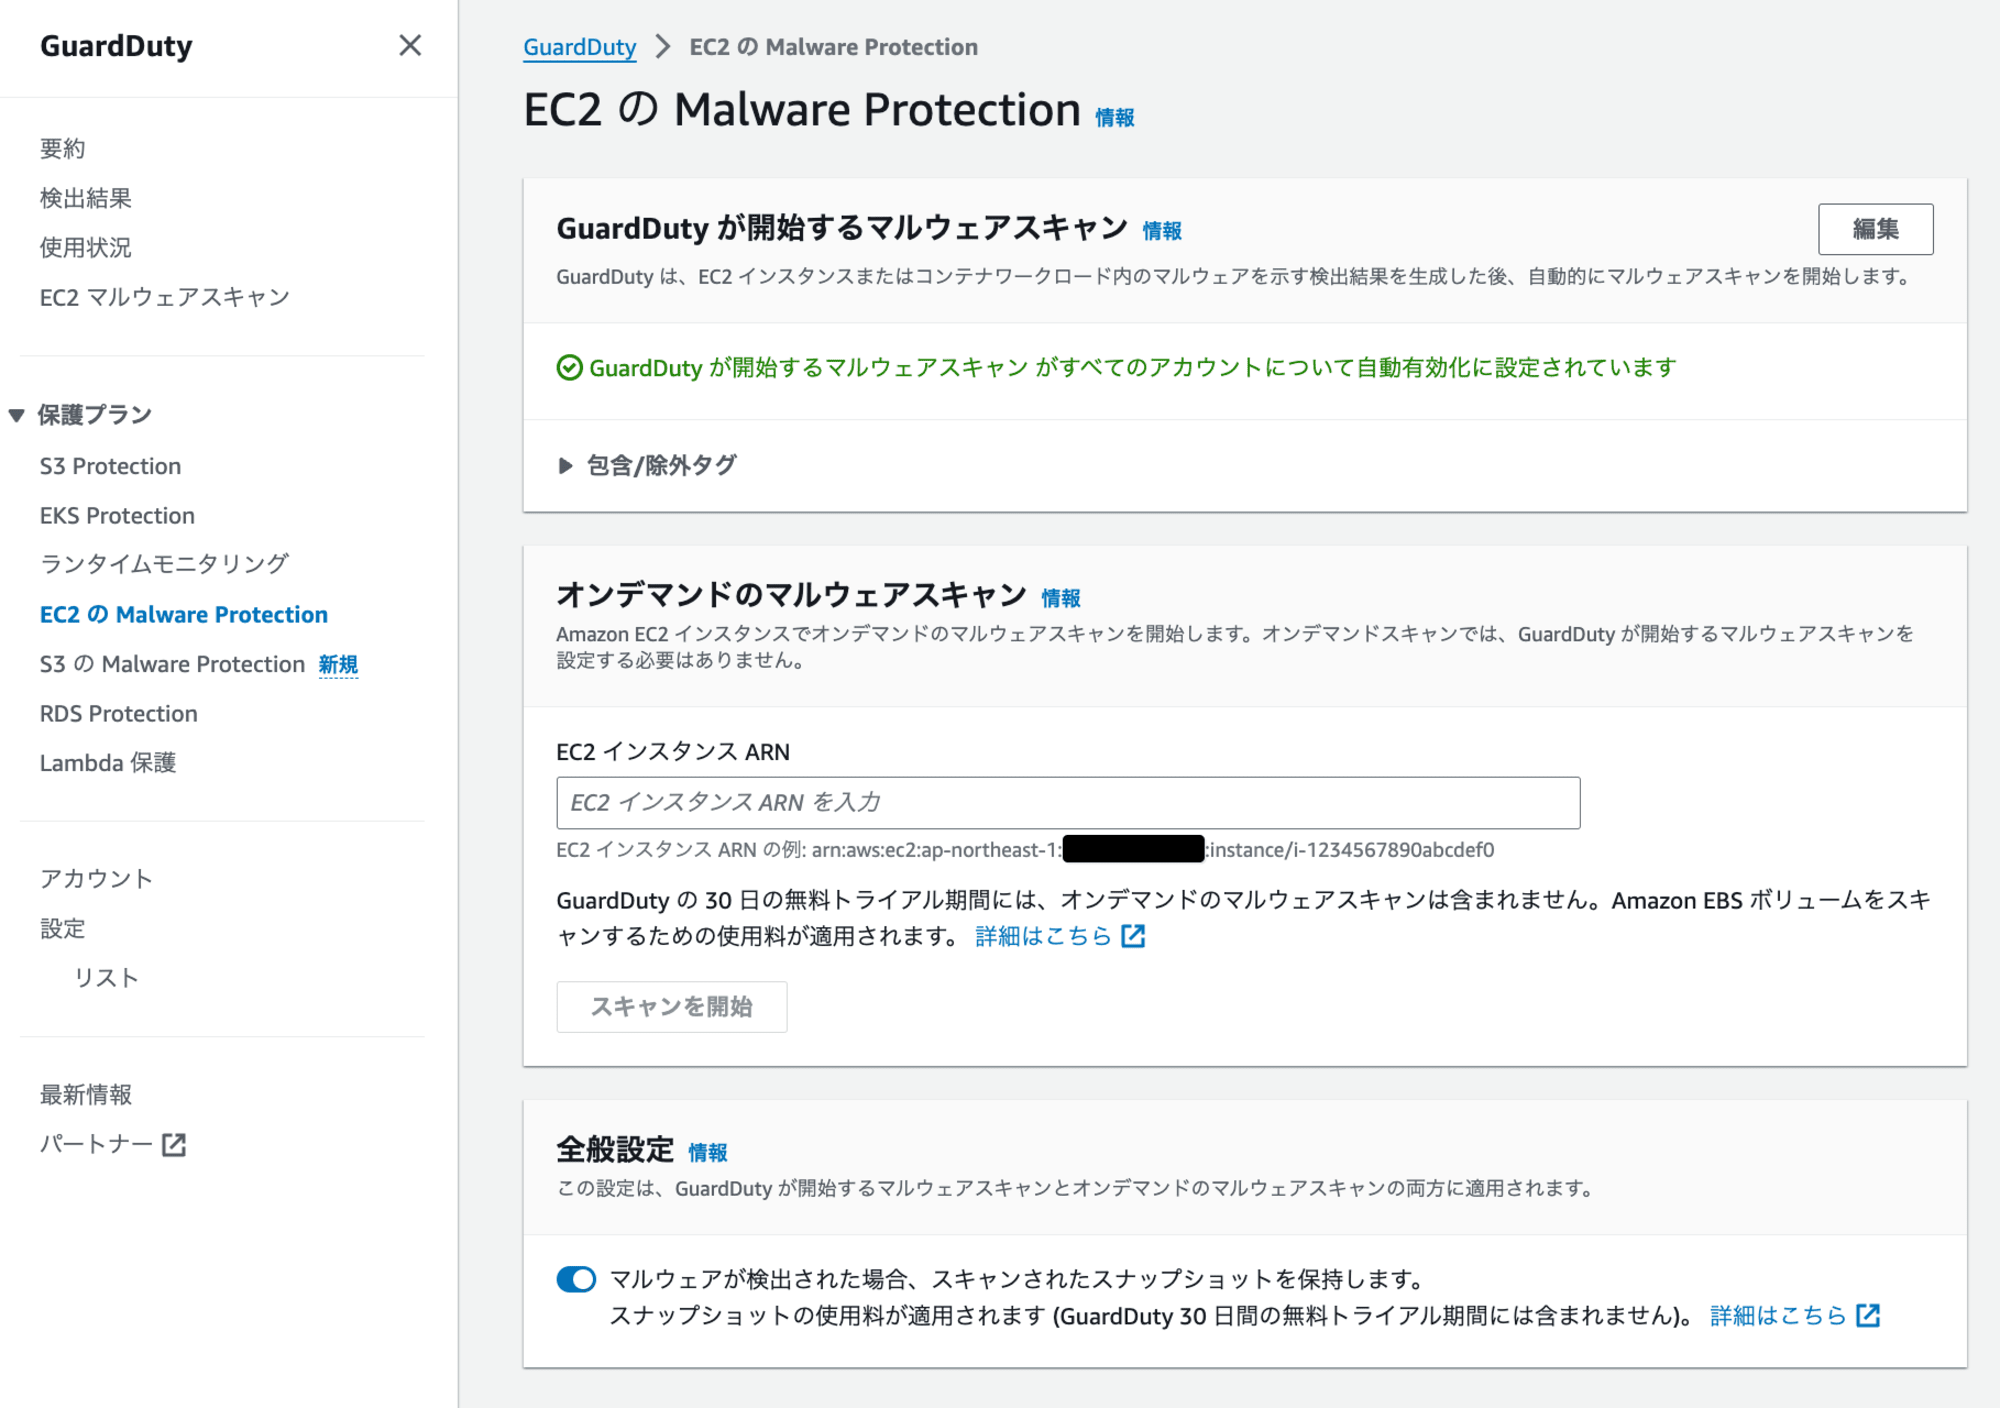This screenshot has width=2000, height=1408.
Task: Click the 編集 edit button
Action: (1875, 229)
